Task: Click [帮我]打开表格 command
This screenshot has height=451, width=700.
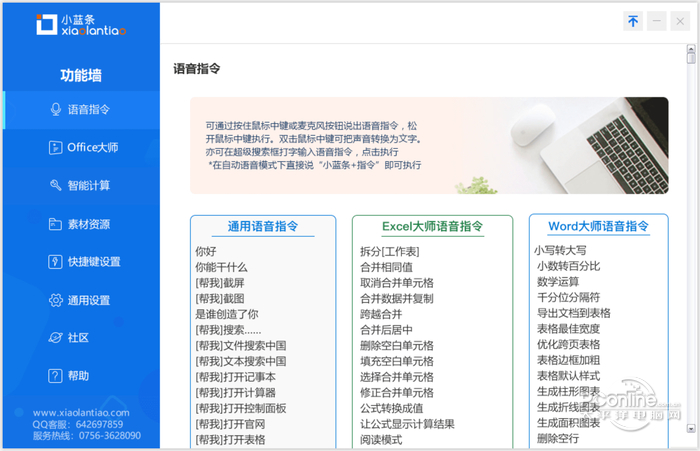Action: point(230,439)
